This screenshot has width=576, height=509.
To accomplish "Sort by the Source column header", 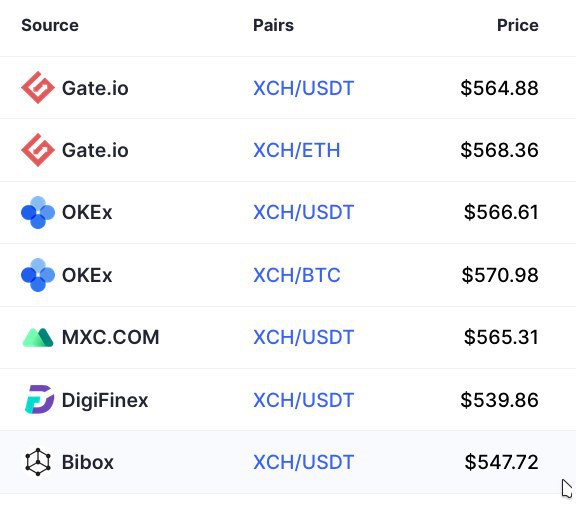I will pyautogui.click(x=50, y=25).
